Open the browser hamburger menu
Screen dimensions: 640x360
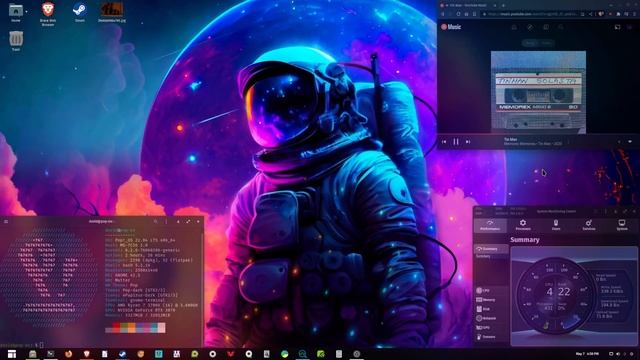[634, 14]
